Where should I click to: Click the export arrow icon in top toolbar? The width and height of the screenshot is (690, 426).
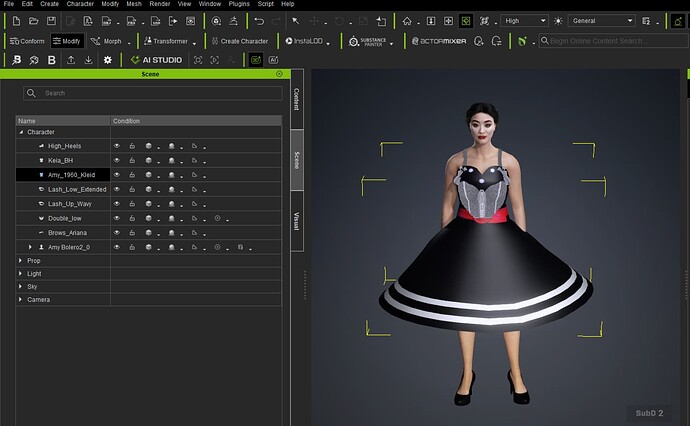point(173,21)
